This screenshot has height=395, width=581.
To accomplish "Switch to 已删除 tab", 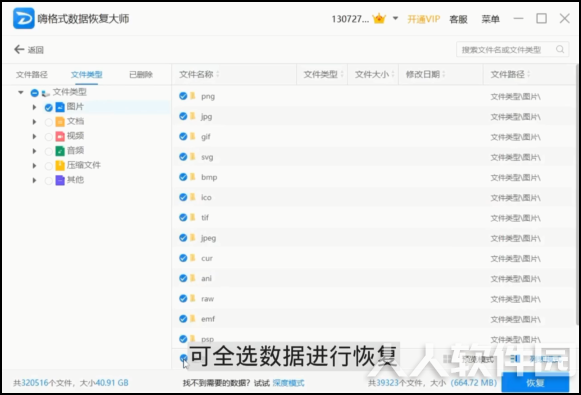I will coord(141,74).
